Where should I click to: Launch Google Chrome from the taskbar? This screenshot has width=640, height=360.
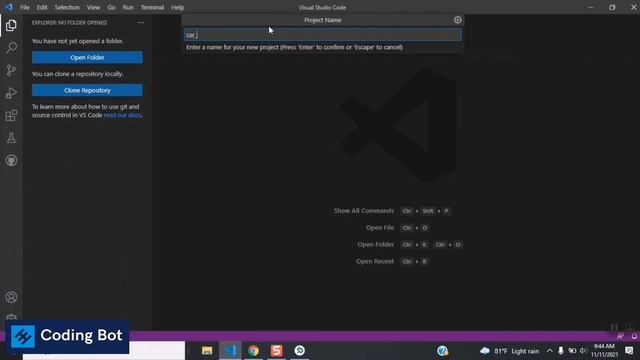pyautogui.click(x=253, y=351)
